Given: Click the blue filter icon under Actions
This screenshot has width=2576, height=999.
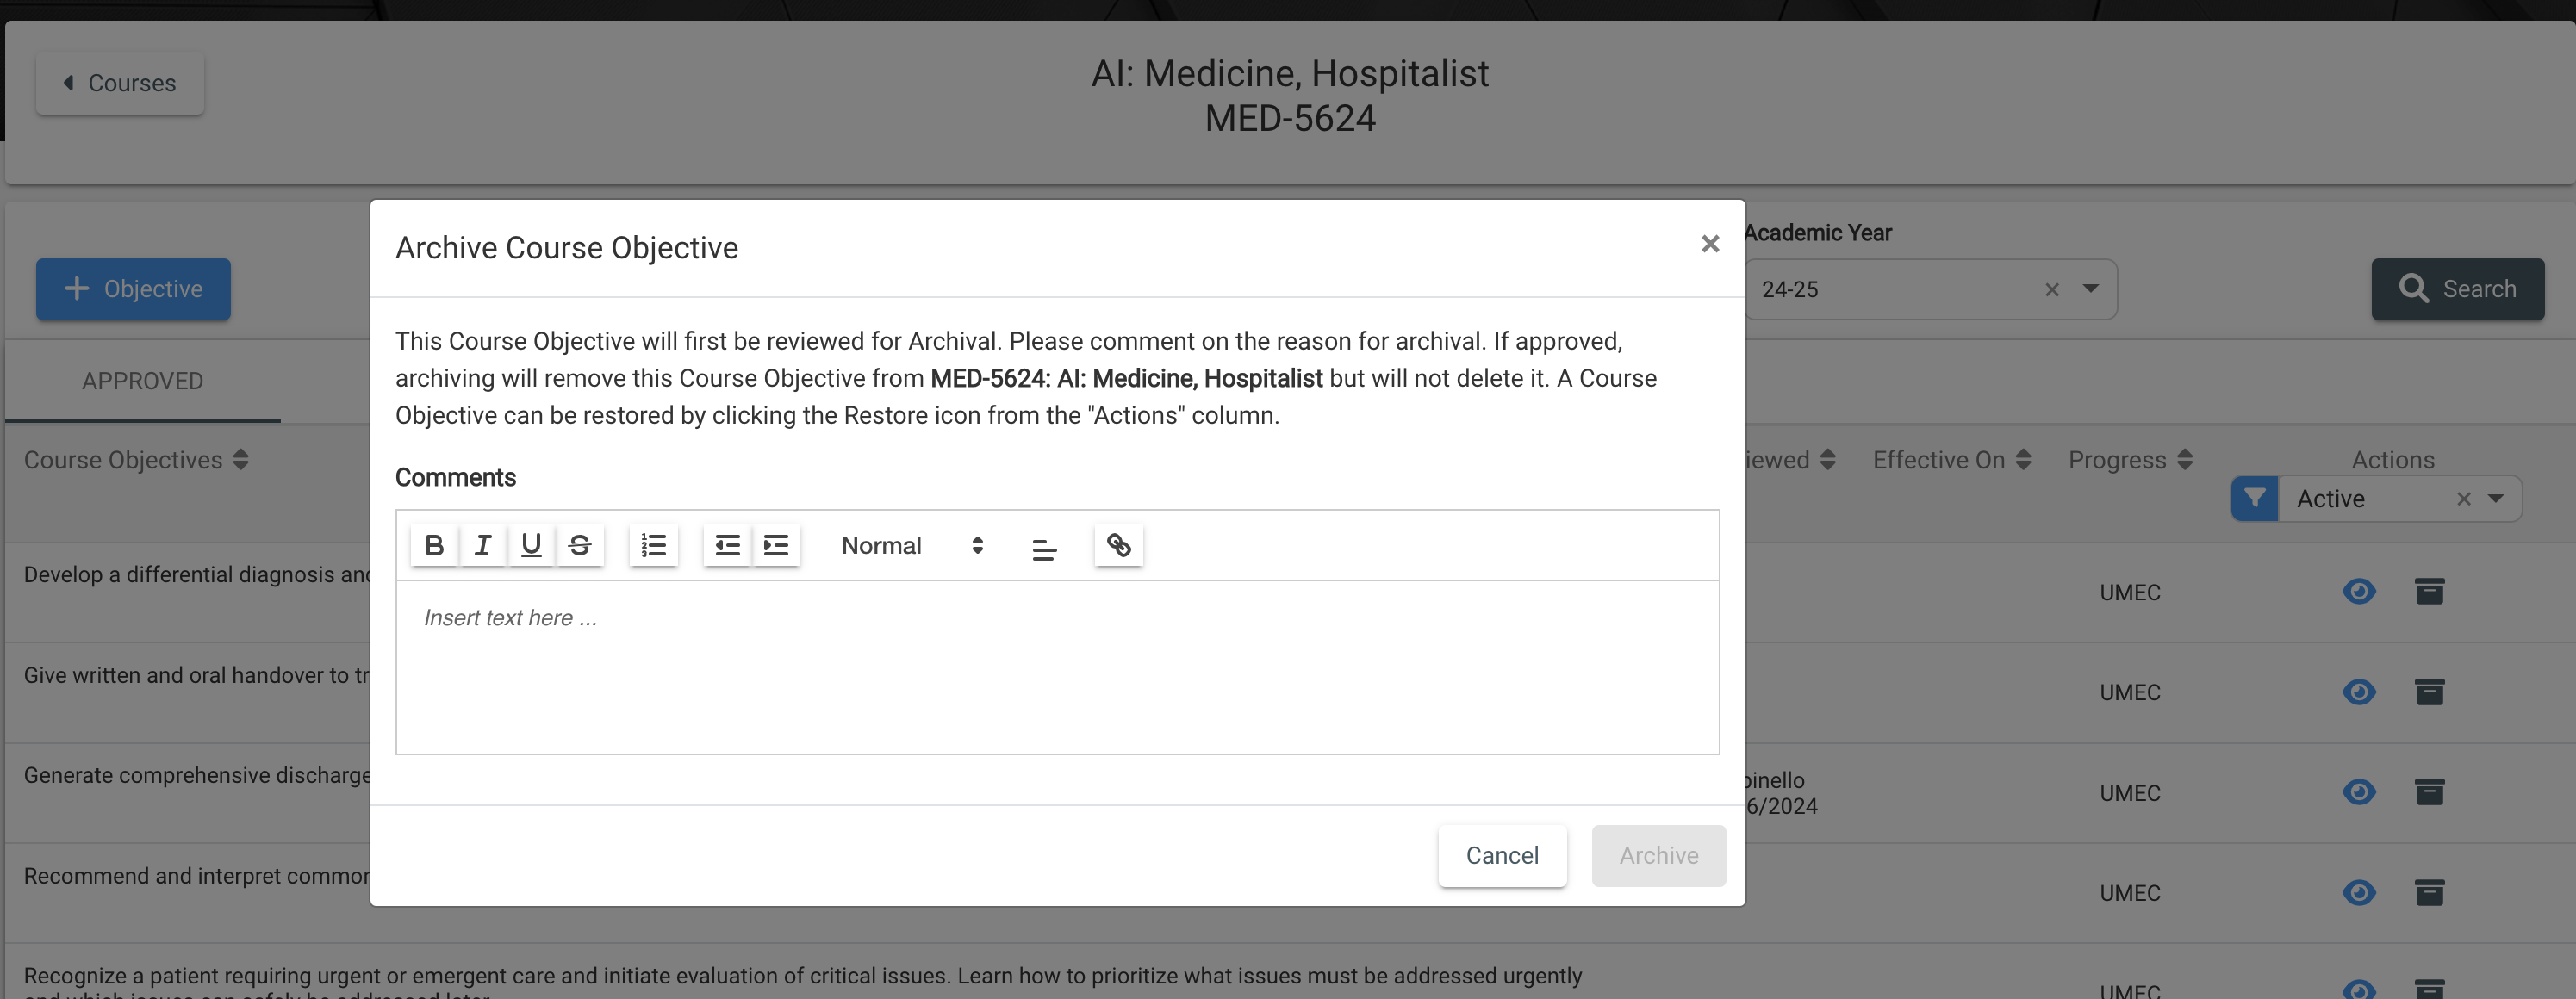Looking at the screenshot, I should coord(2254,498).
